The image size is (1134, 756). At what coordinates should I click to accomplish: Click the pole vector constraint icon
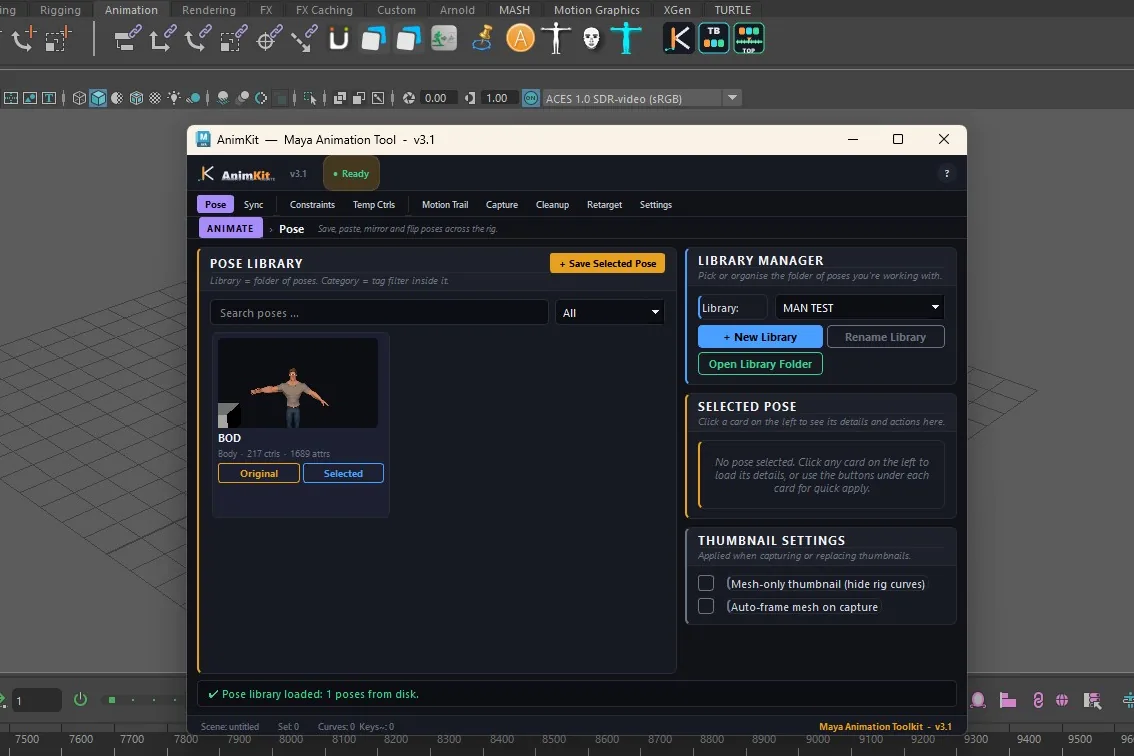(304, 38)
